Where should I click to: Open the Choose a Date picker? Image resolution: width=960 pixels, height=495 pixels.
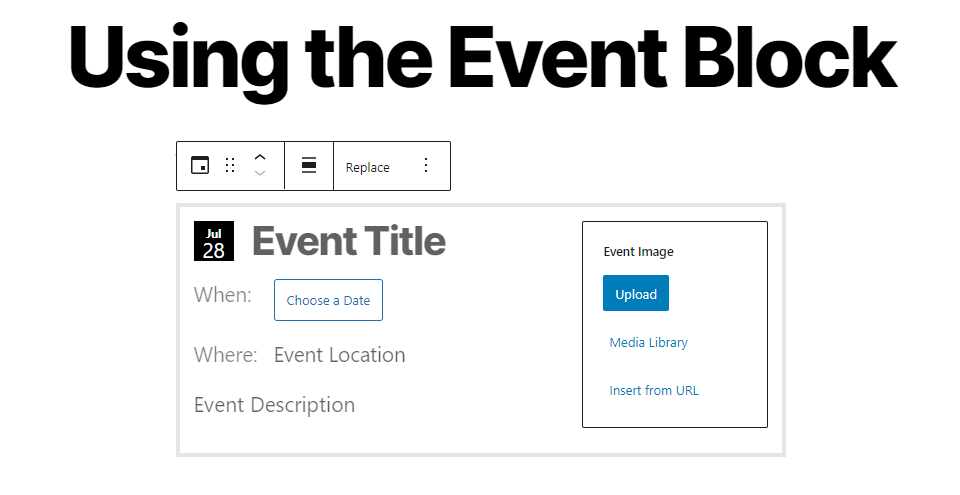328,300
